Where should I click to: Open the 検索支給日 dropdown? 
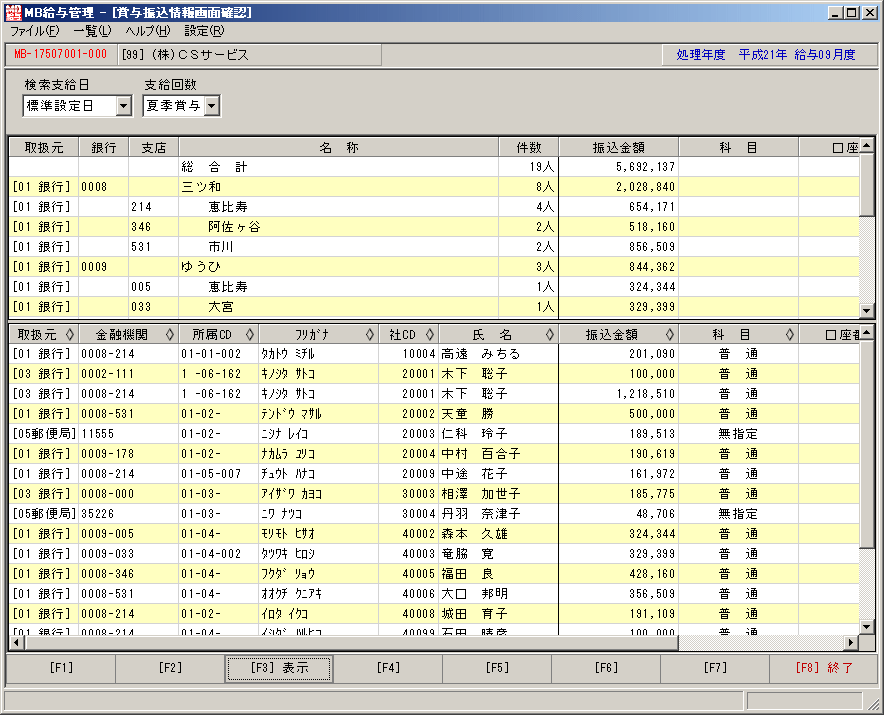123,106
